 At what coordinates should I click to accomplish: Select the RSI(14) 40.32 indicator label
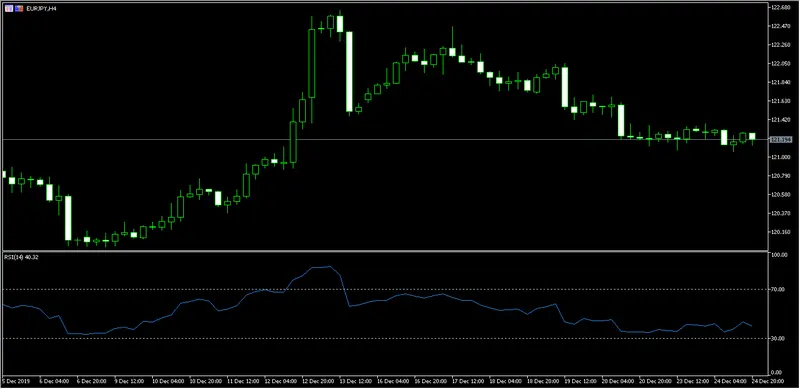point(21,257)
